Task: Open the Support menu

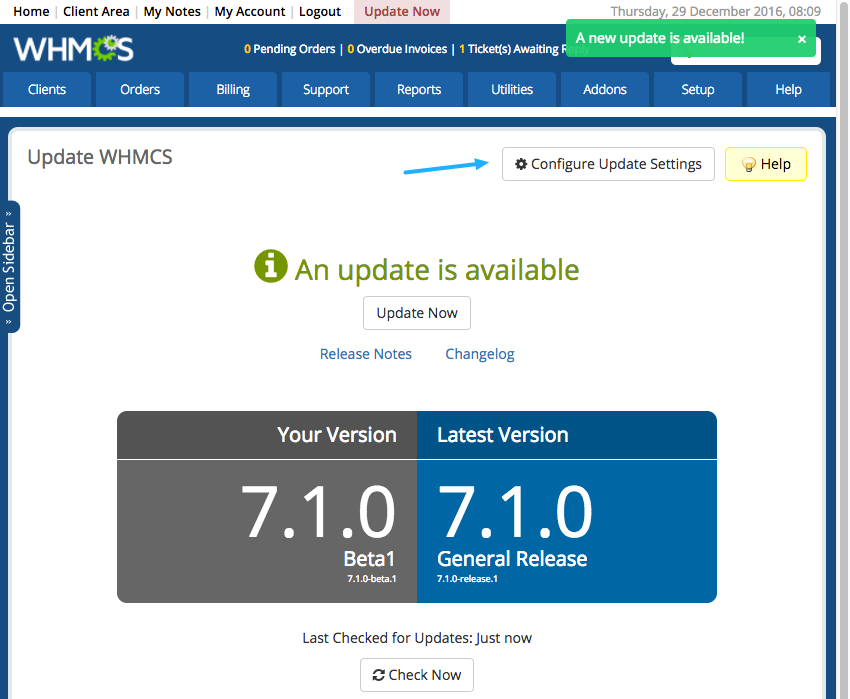Action: (326, 89)
